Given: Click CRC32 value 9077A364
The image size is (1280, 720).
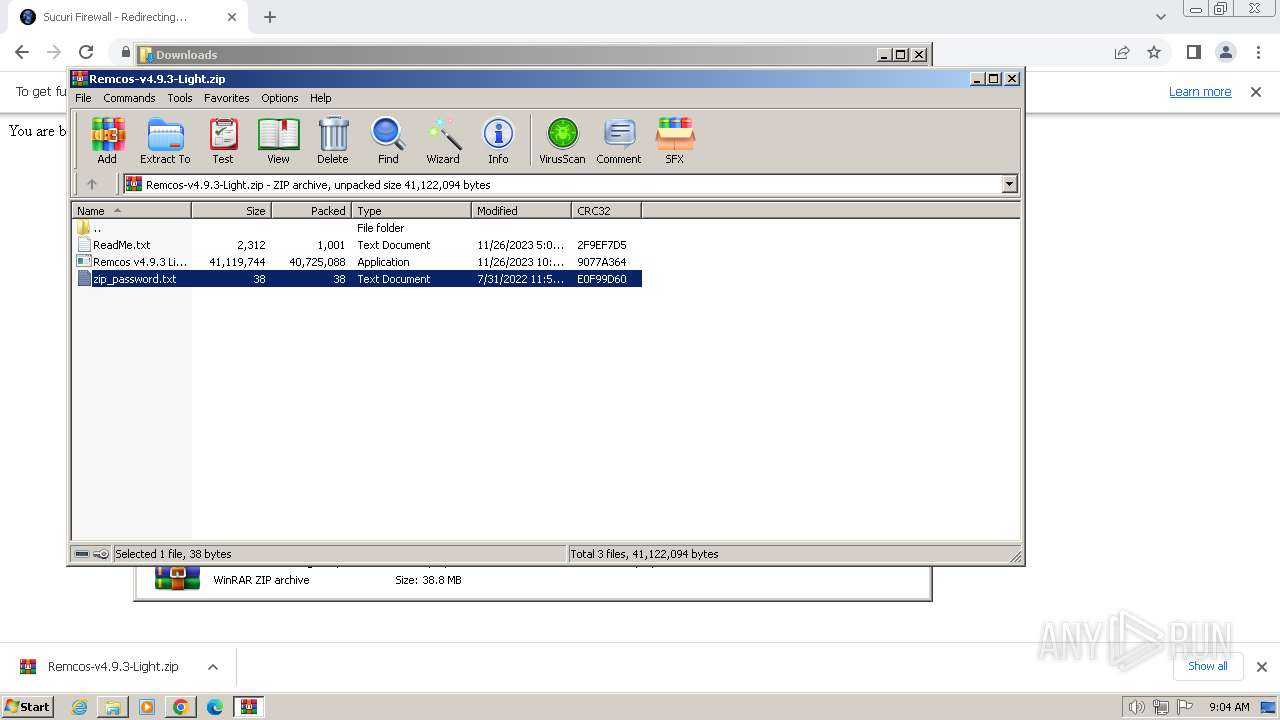Looking at the screenshot, I should click(602, 262).
